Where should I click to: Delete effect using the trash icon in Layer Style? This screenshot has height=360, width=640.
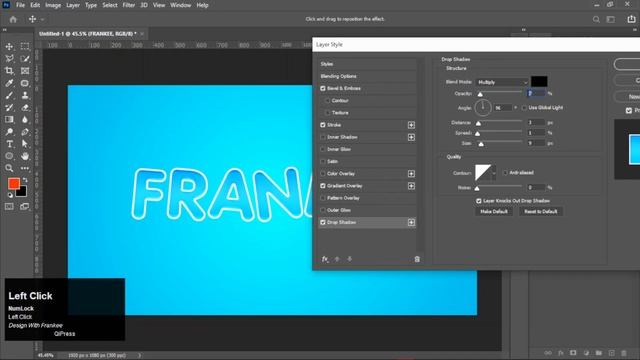417,259
